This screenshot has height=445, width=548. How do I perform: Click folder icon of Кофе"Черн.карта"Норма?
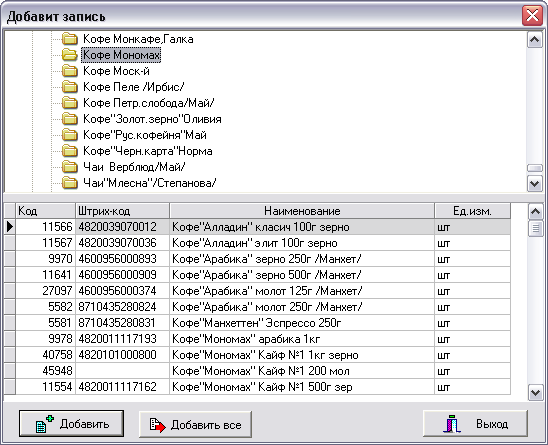coord(70,151)
